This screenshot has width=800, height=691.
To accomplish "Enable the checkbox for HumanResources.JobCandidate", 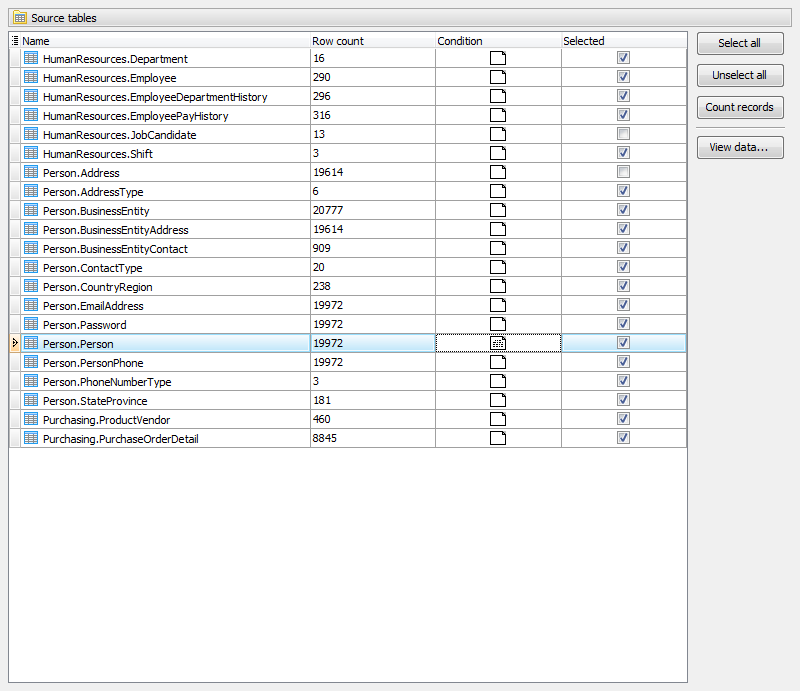I will pyautogui.click(x=623, y=133).
